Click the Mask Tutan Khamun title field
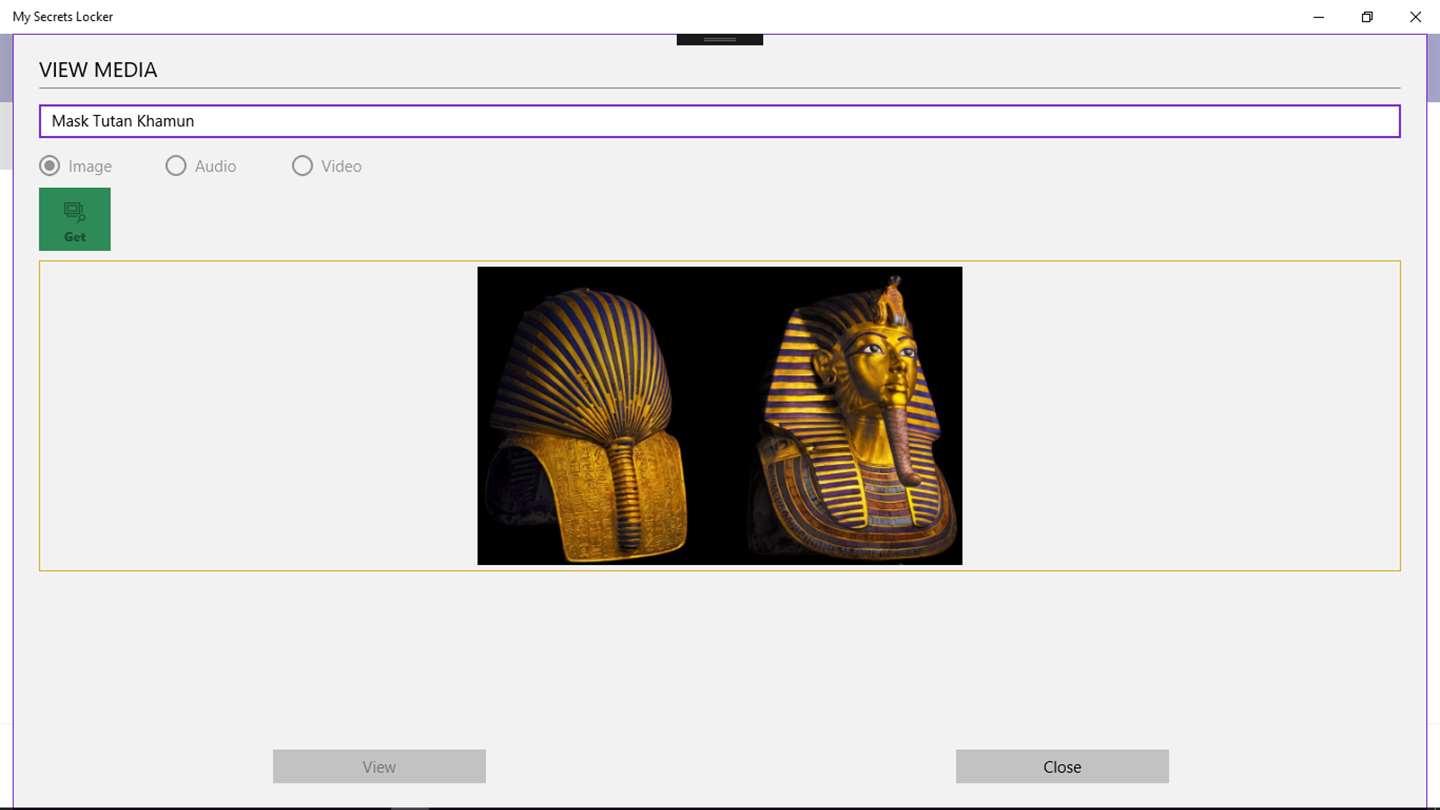The width and height of the screenshot is (1440, 810). (x=720, y=121)
